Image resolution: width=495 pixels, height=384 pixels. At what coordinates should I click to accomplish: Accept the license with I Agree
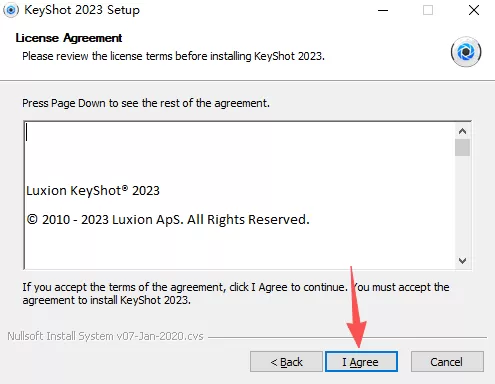click(x=361, y=361)
